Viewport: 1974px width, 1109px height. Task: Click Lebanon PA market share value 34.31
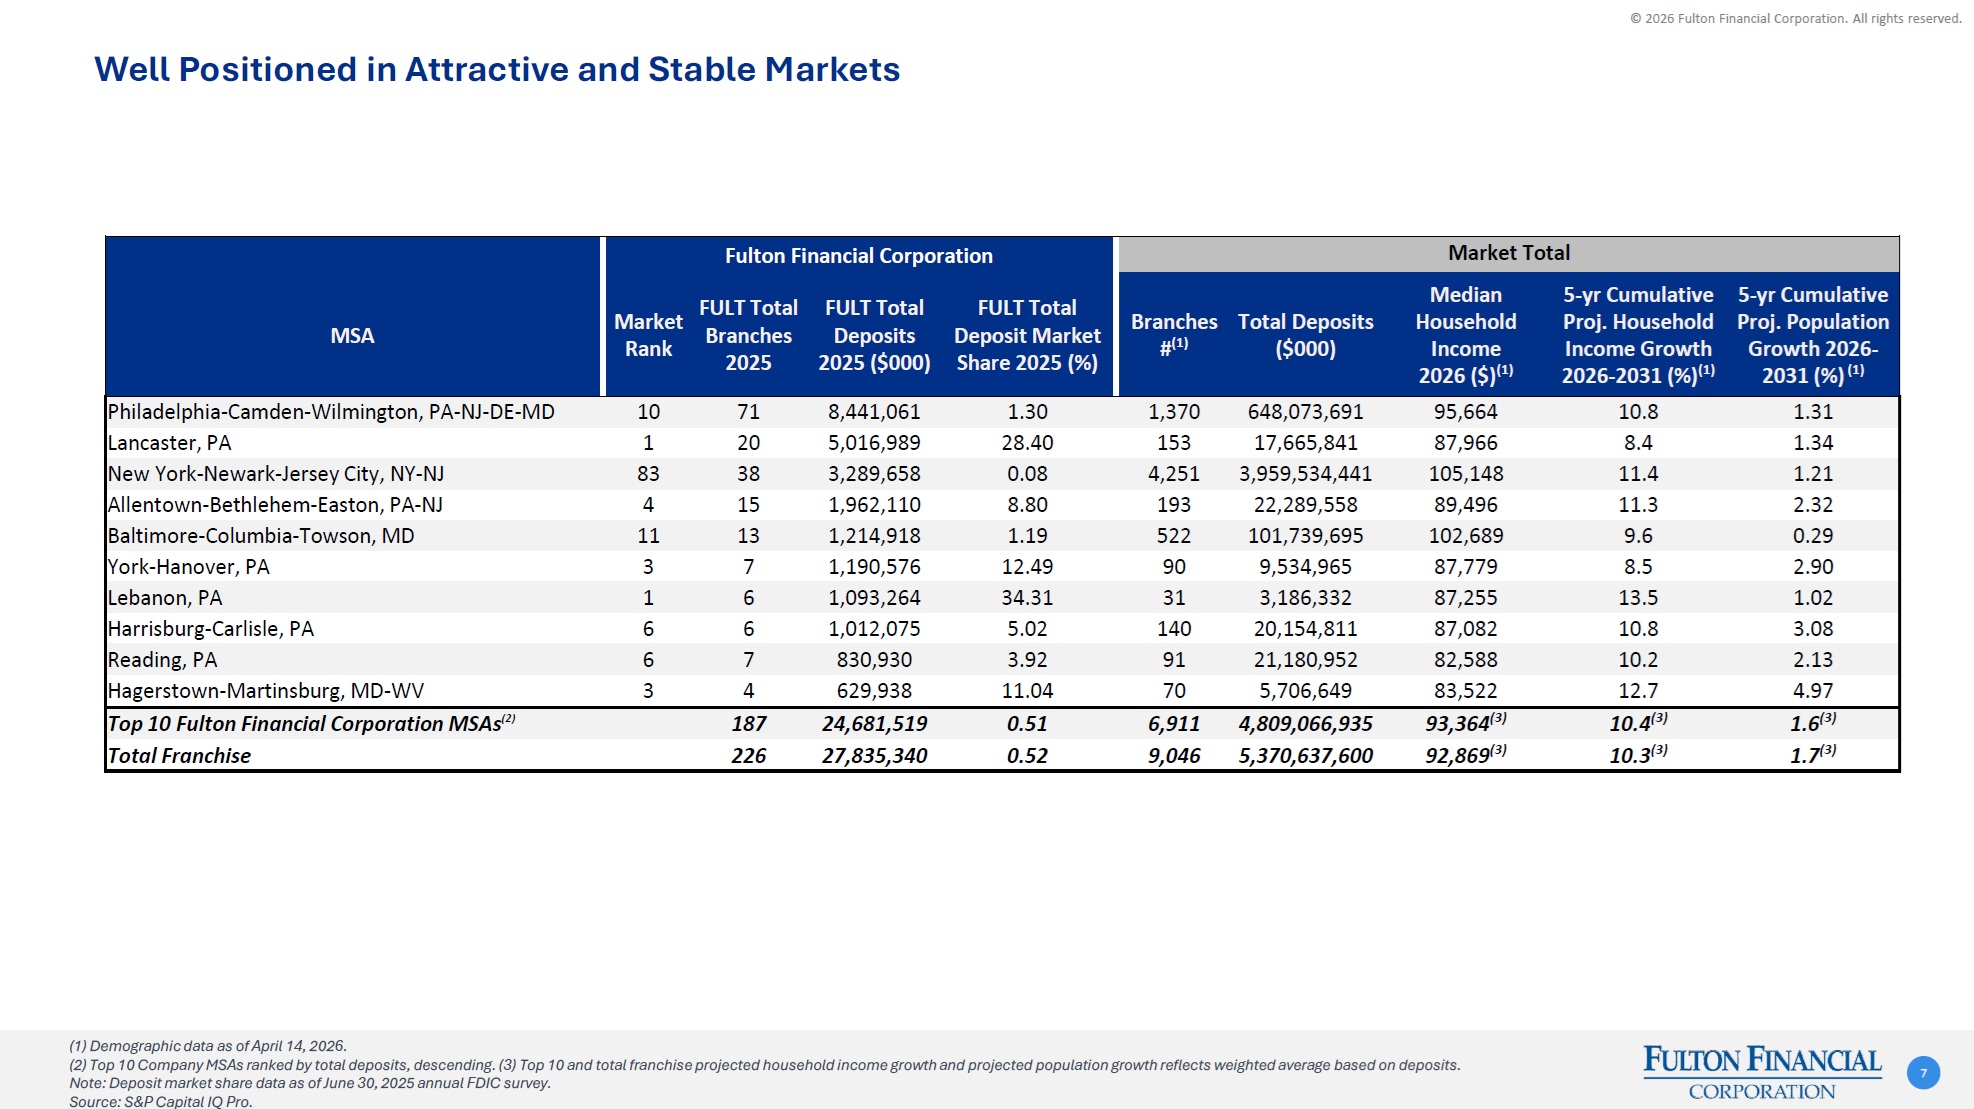click(1027, 598)
